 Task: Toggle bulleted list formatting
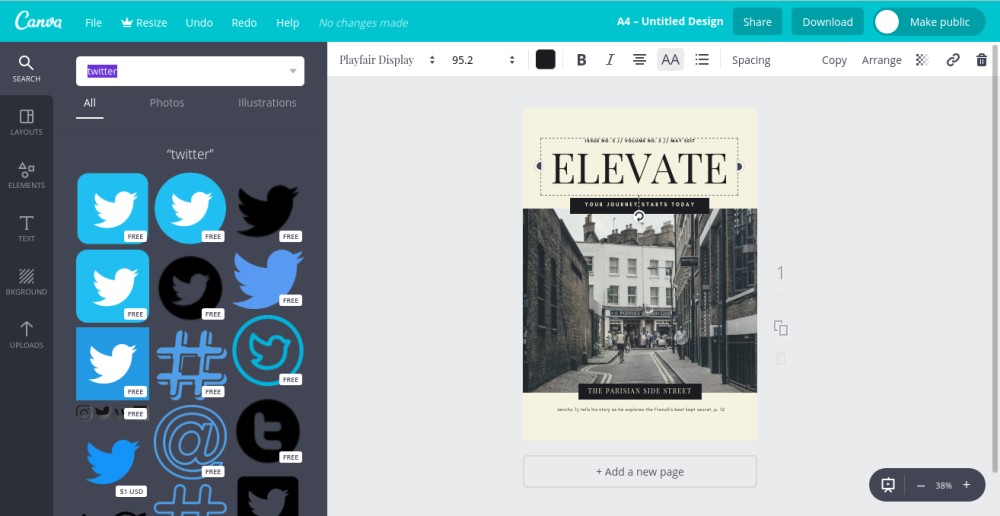click(x=702, y=60)
